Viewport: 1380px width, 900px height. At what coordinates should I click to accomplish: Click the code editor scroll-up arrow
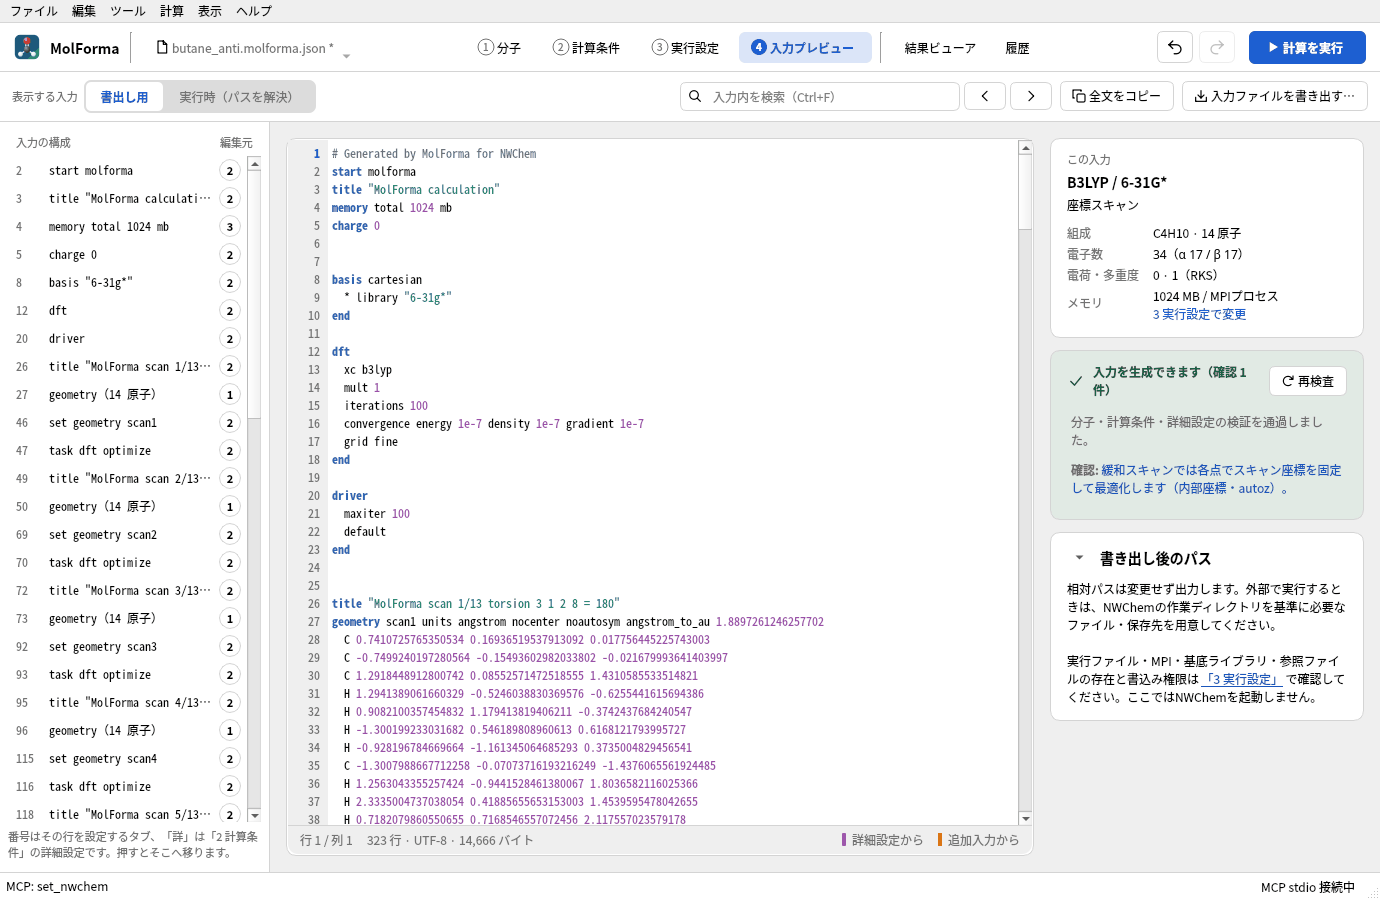coord(1025,148)
